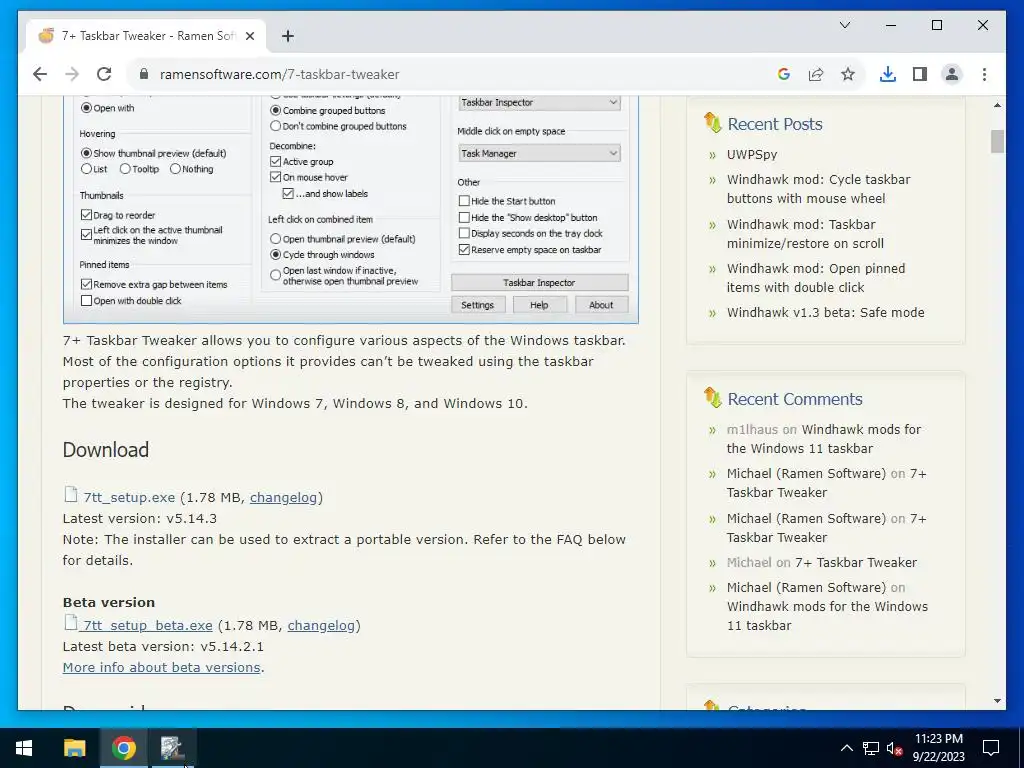Toggle Active group checkbox
The width and height of the screenshot is (1024, 768).
[x=276, y=161]
